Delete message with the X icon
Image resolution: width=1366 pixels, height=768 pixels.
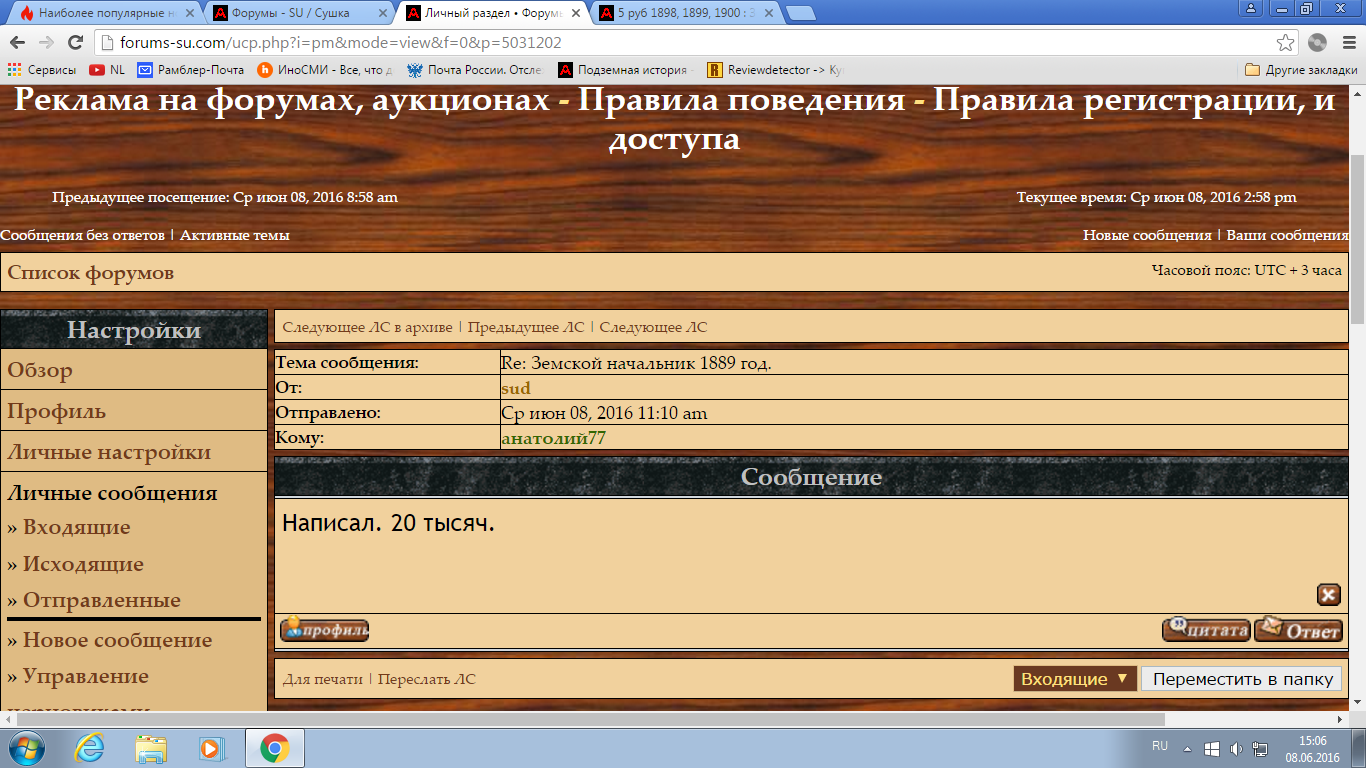(x=1328, y=595)
